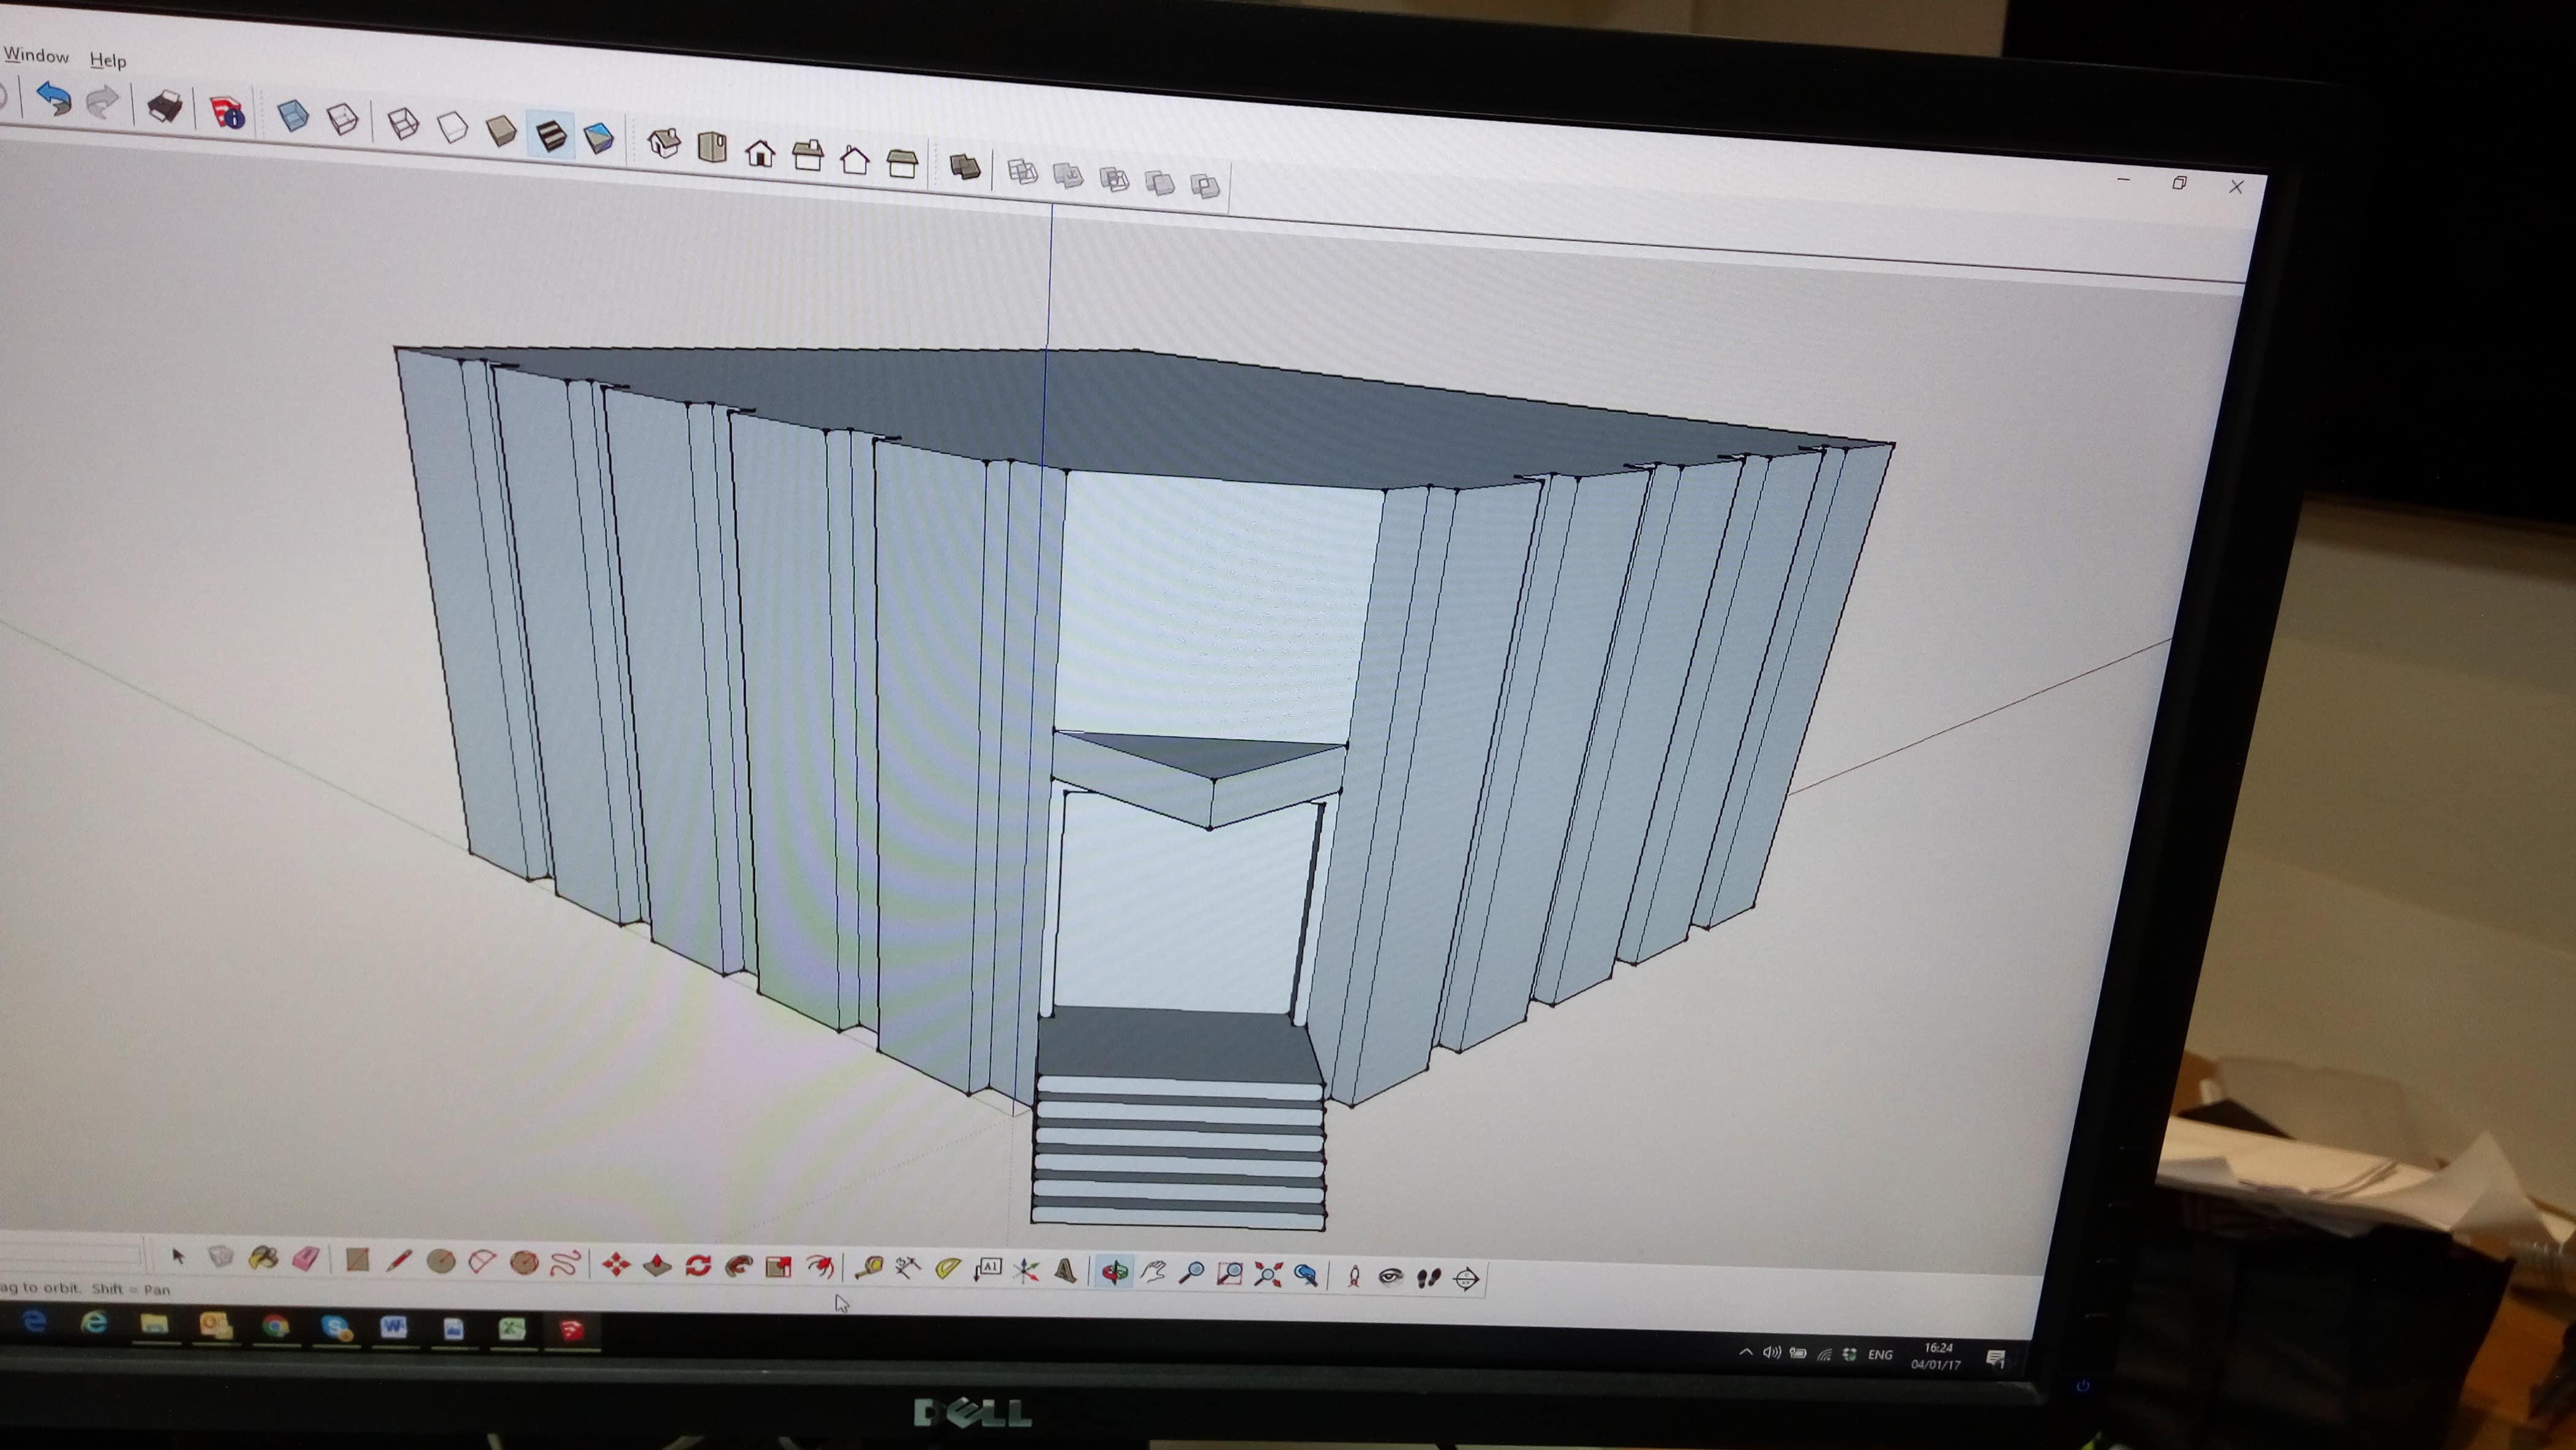
Task: Select the Pan hand tool
Action: (x=1153, y=1272)
